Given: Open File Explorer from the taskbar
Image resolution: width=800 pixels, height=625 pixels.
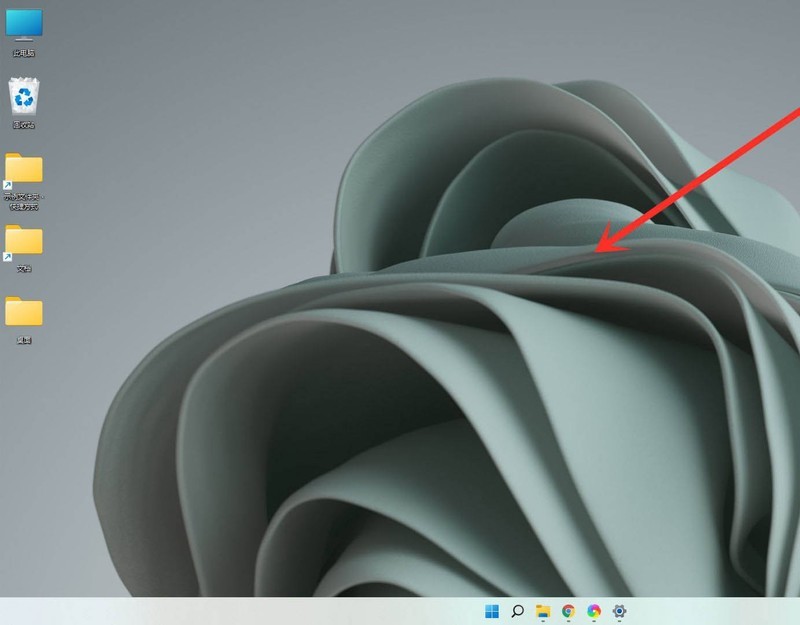Looking at the screenshot, I should click(543, 611).
